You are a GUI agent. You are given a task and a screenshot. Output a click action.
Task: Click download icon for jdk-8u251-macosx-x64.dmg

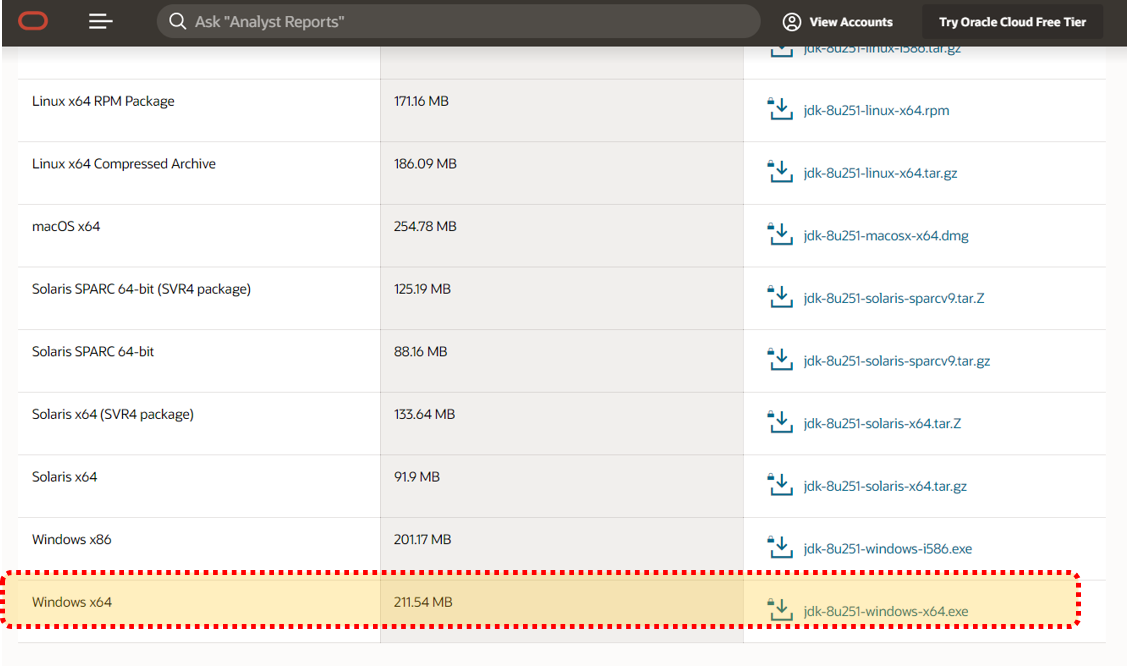click(x=780, y=234)
